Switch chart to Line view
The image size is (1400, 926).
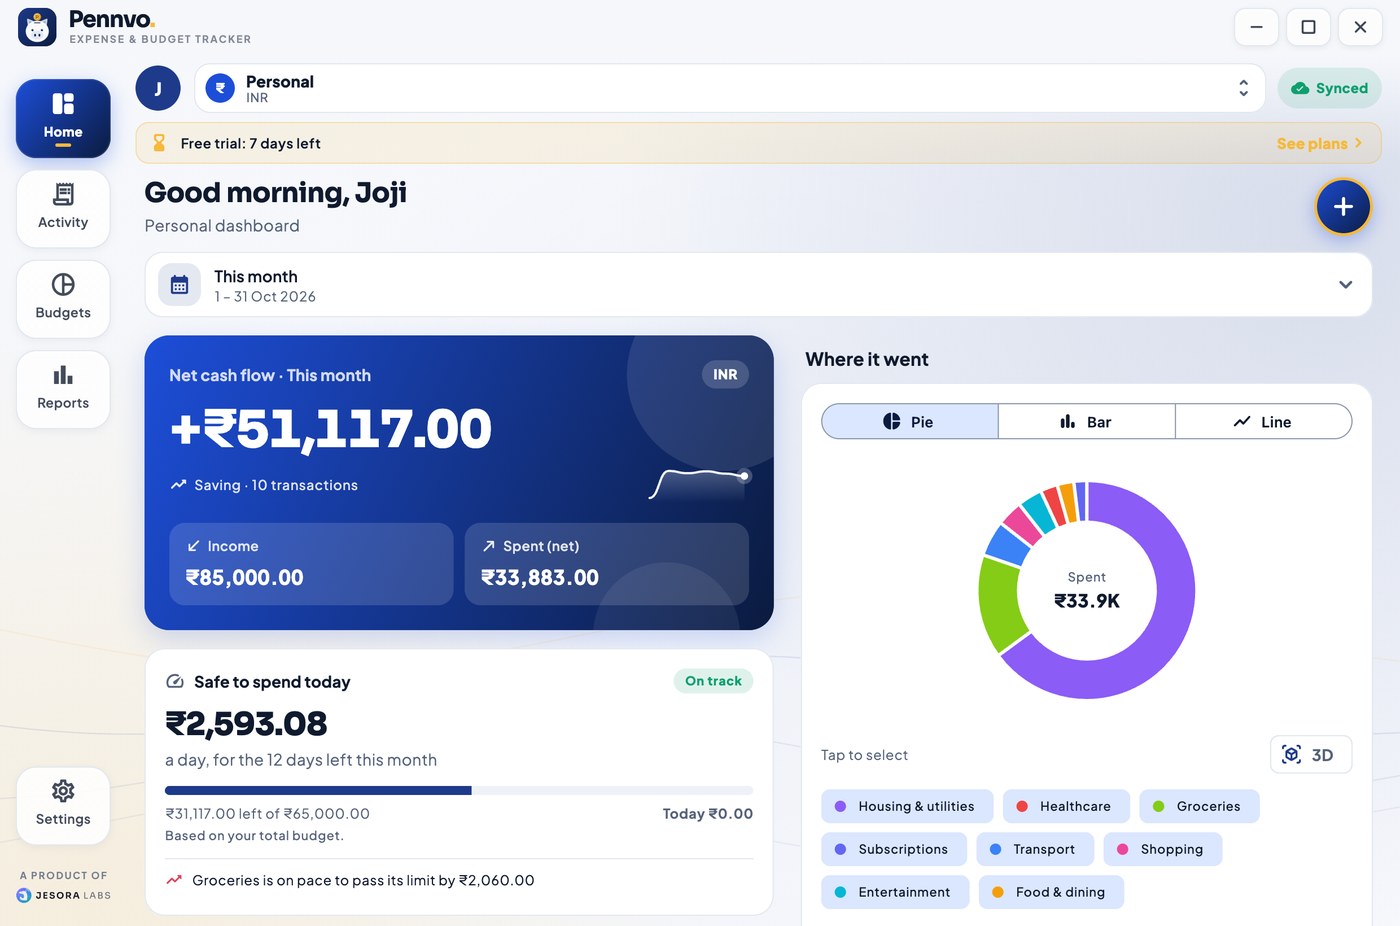point(1263,422)
